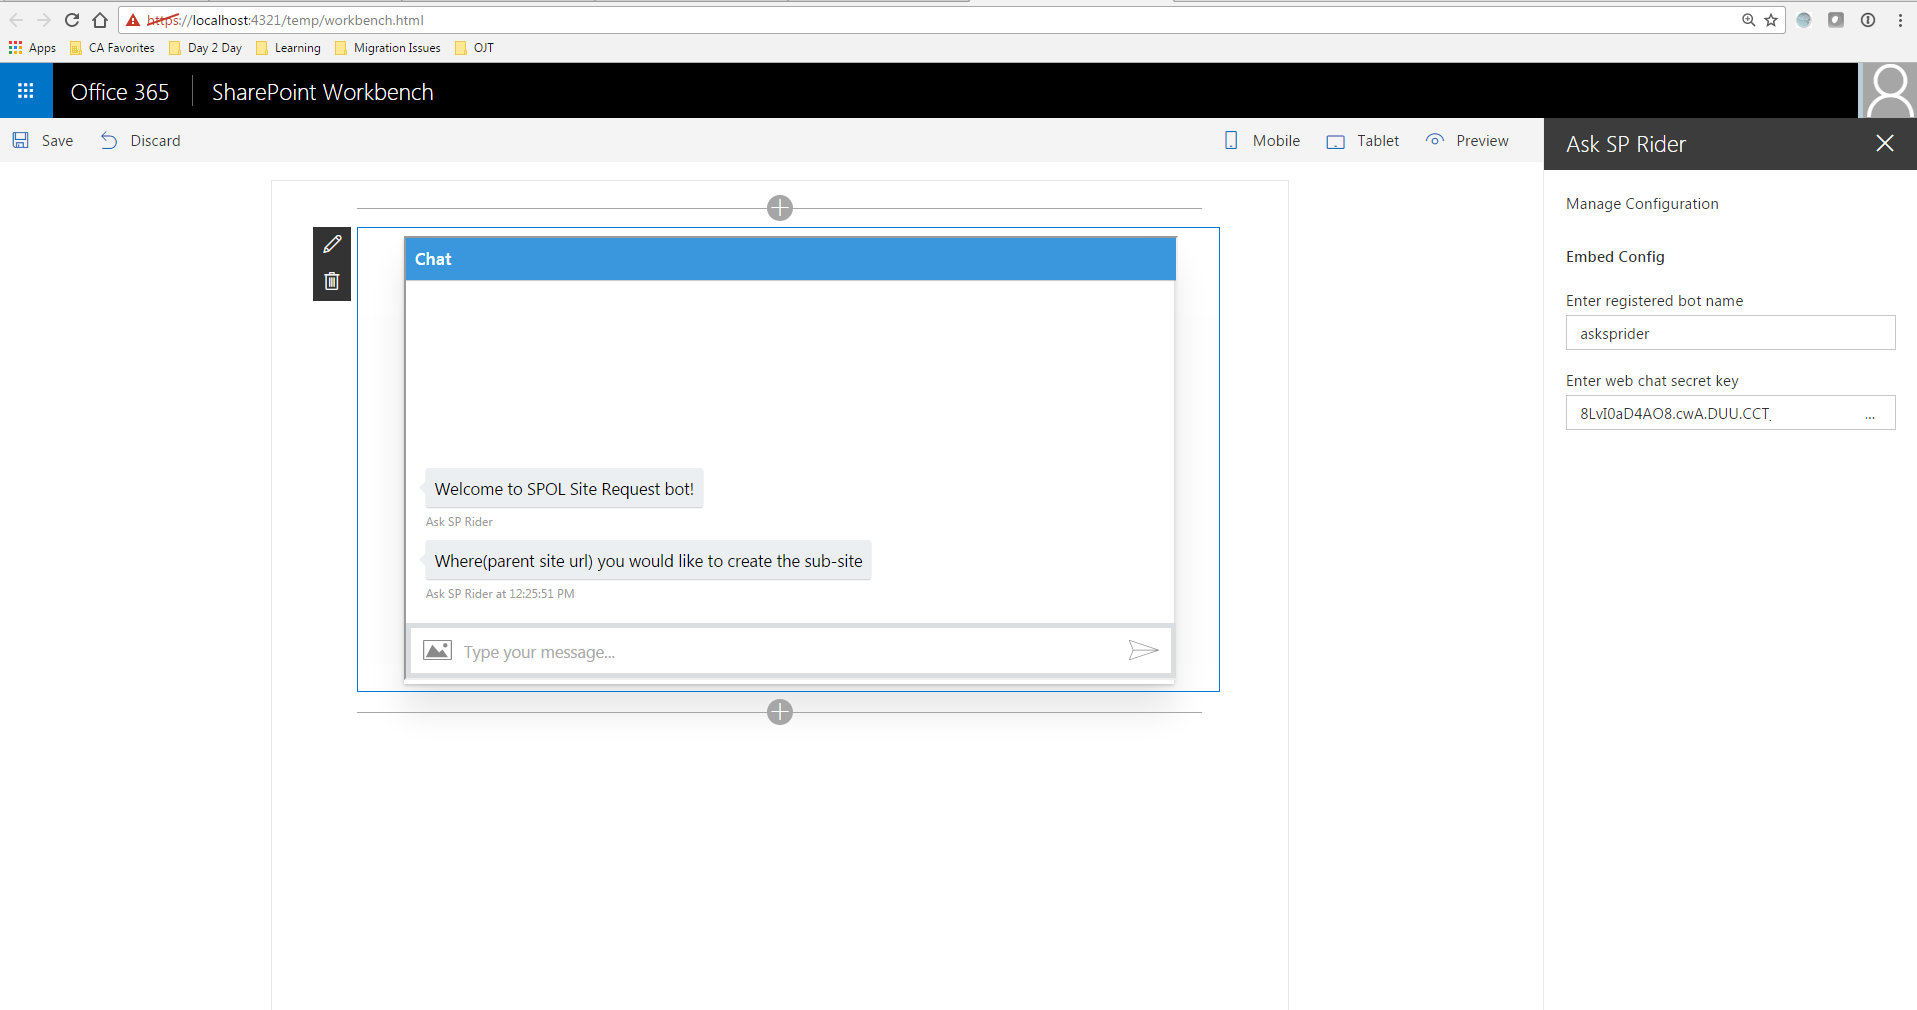Image resolution: width=1917 pixels, height=1010 pixels.
Task: Click Ask SP Rider timestamp 12:25:51 PM
Action: coord(500,594)
